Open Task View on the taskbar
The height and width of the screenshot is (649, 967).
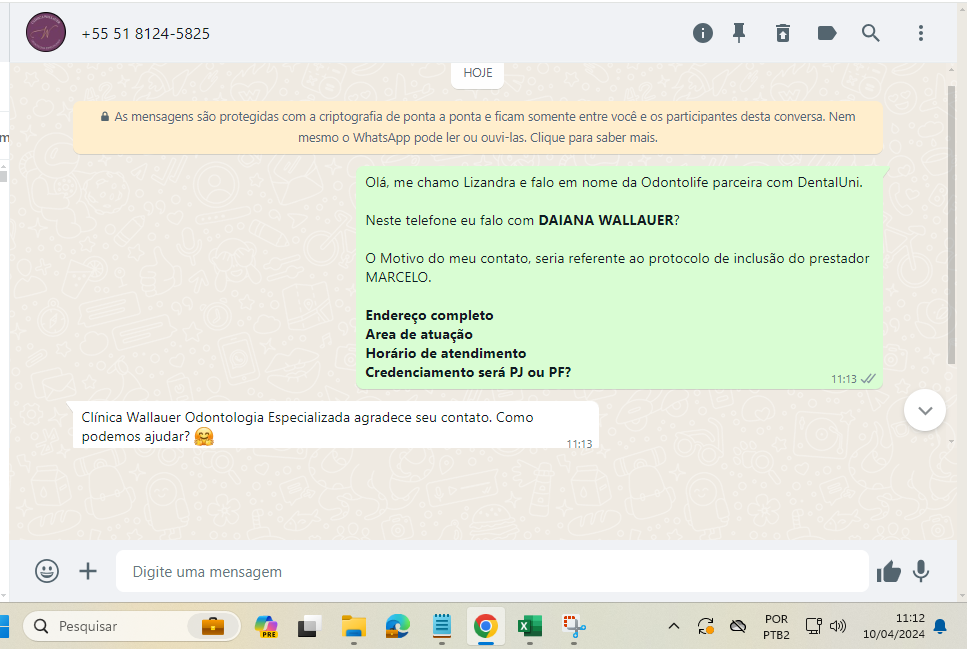309,626
